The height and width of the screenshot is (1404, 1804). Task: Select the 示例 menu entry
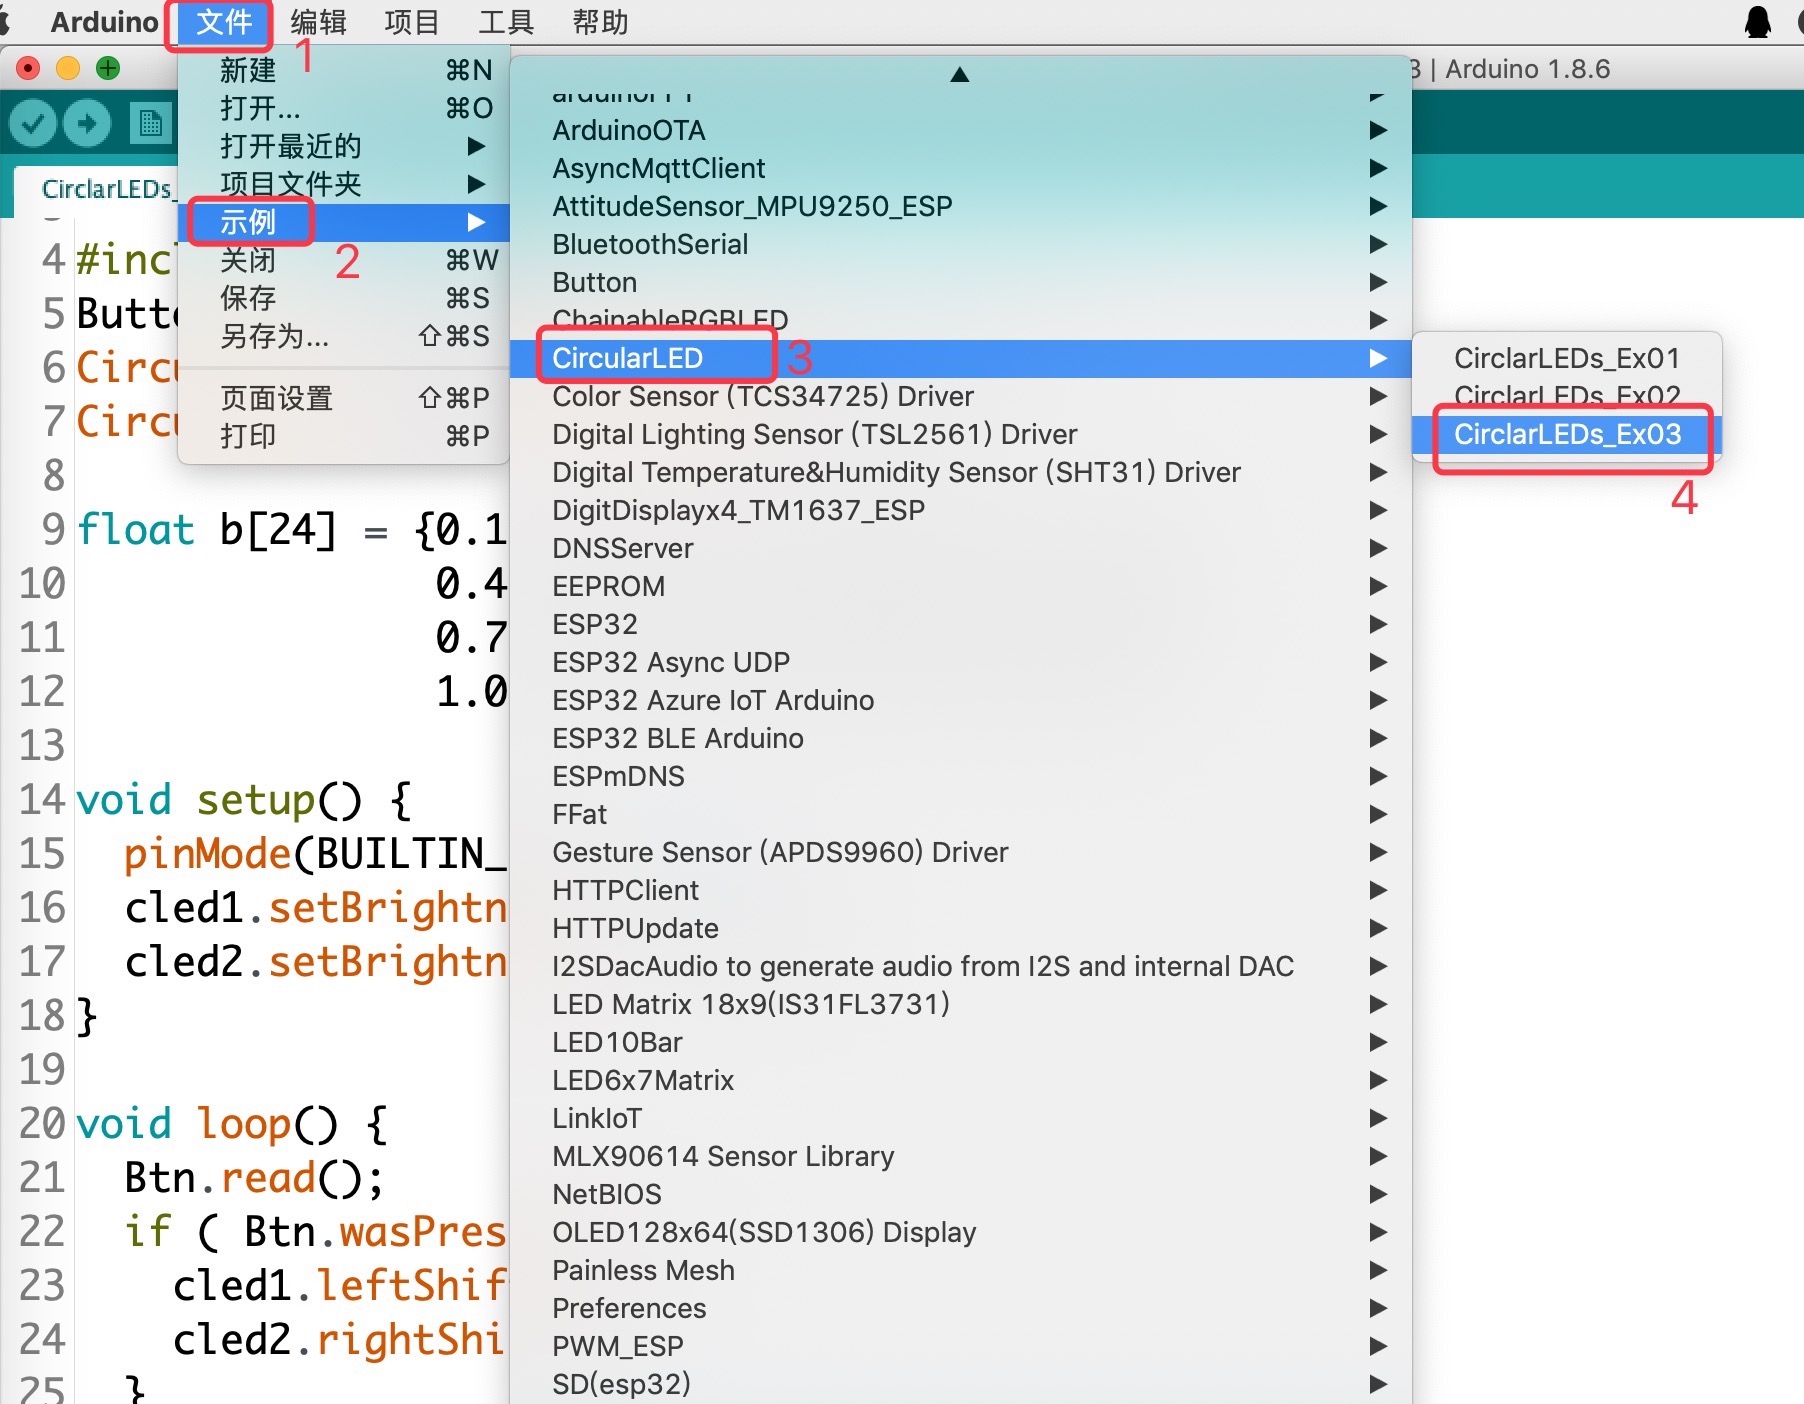point(343,222)
